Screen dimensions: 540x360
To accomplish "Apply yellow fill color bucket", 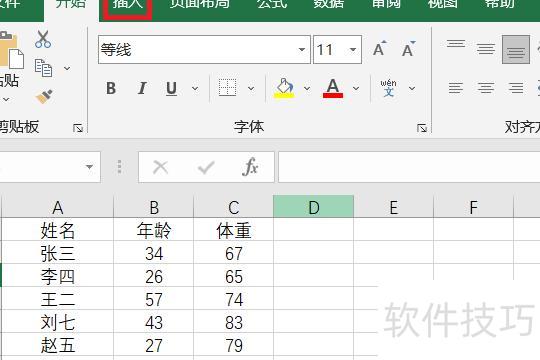I will point(284,88).
